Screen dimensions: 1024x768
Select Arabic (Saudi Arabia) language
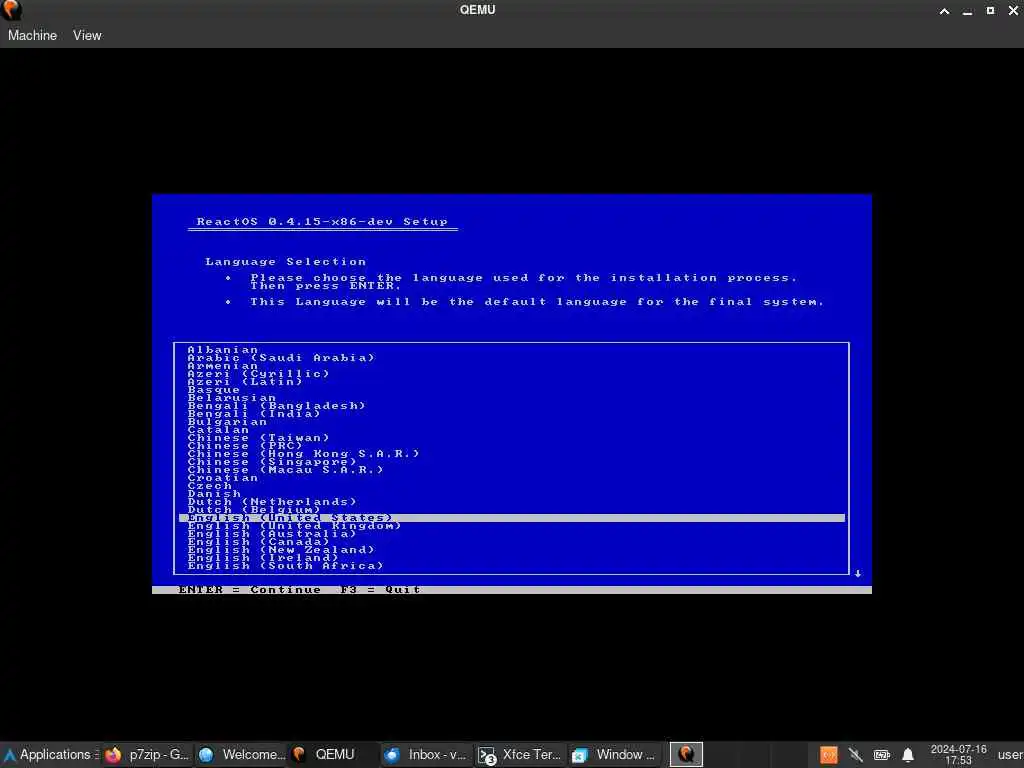[281, 358]
